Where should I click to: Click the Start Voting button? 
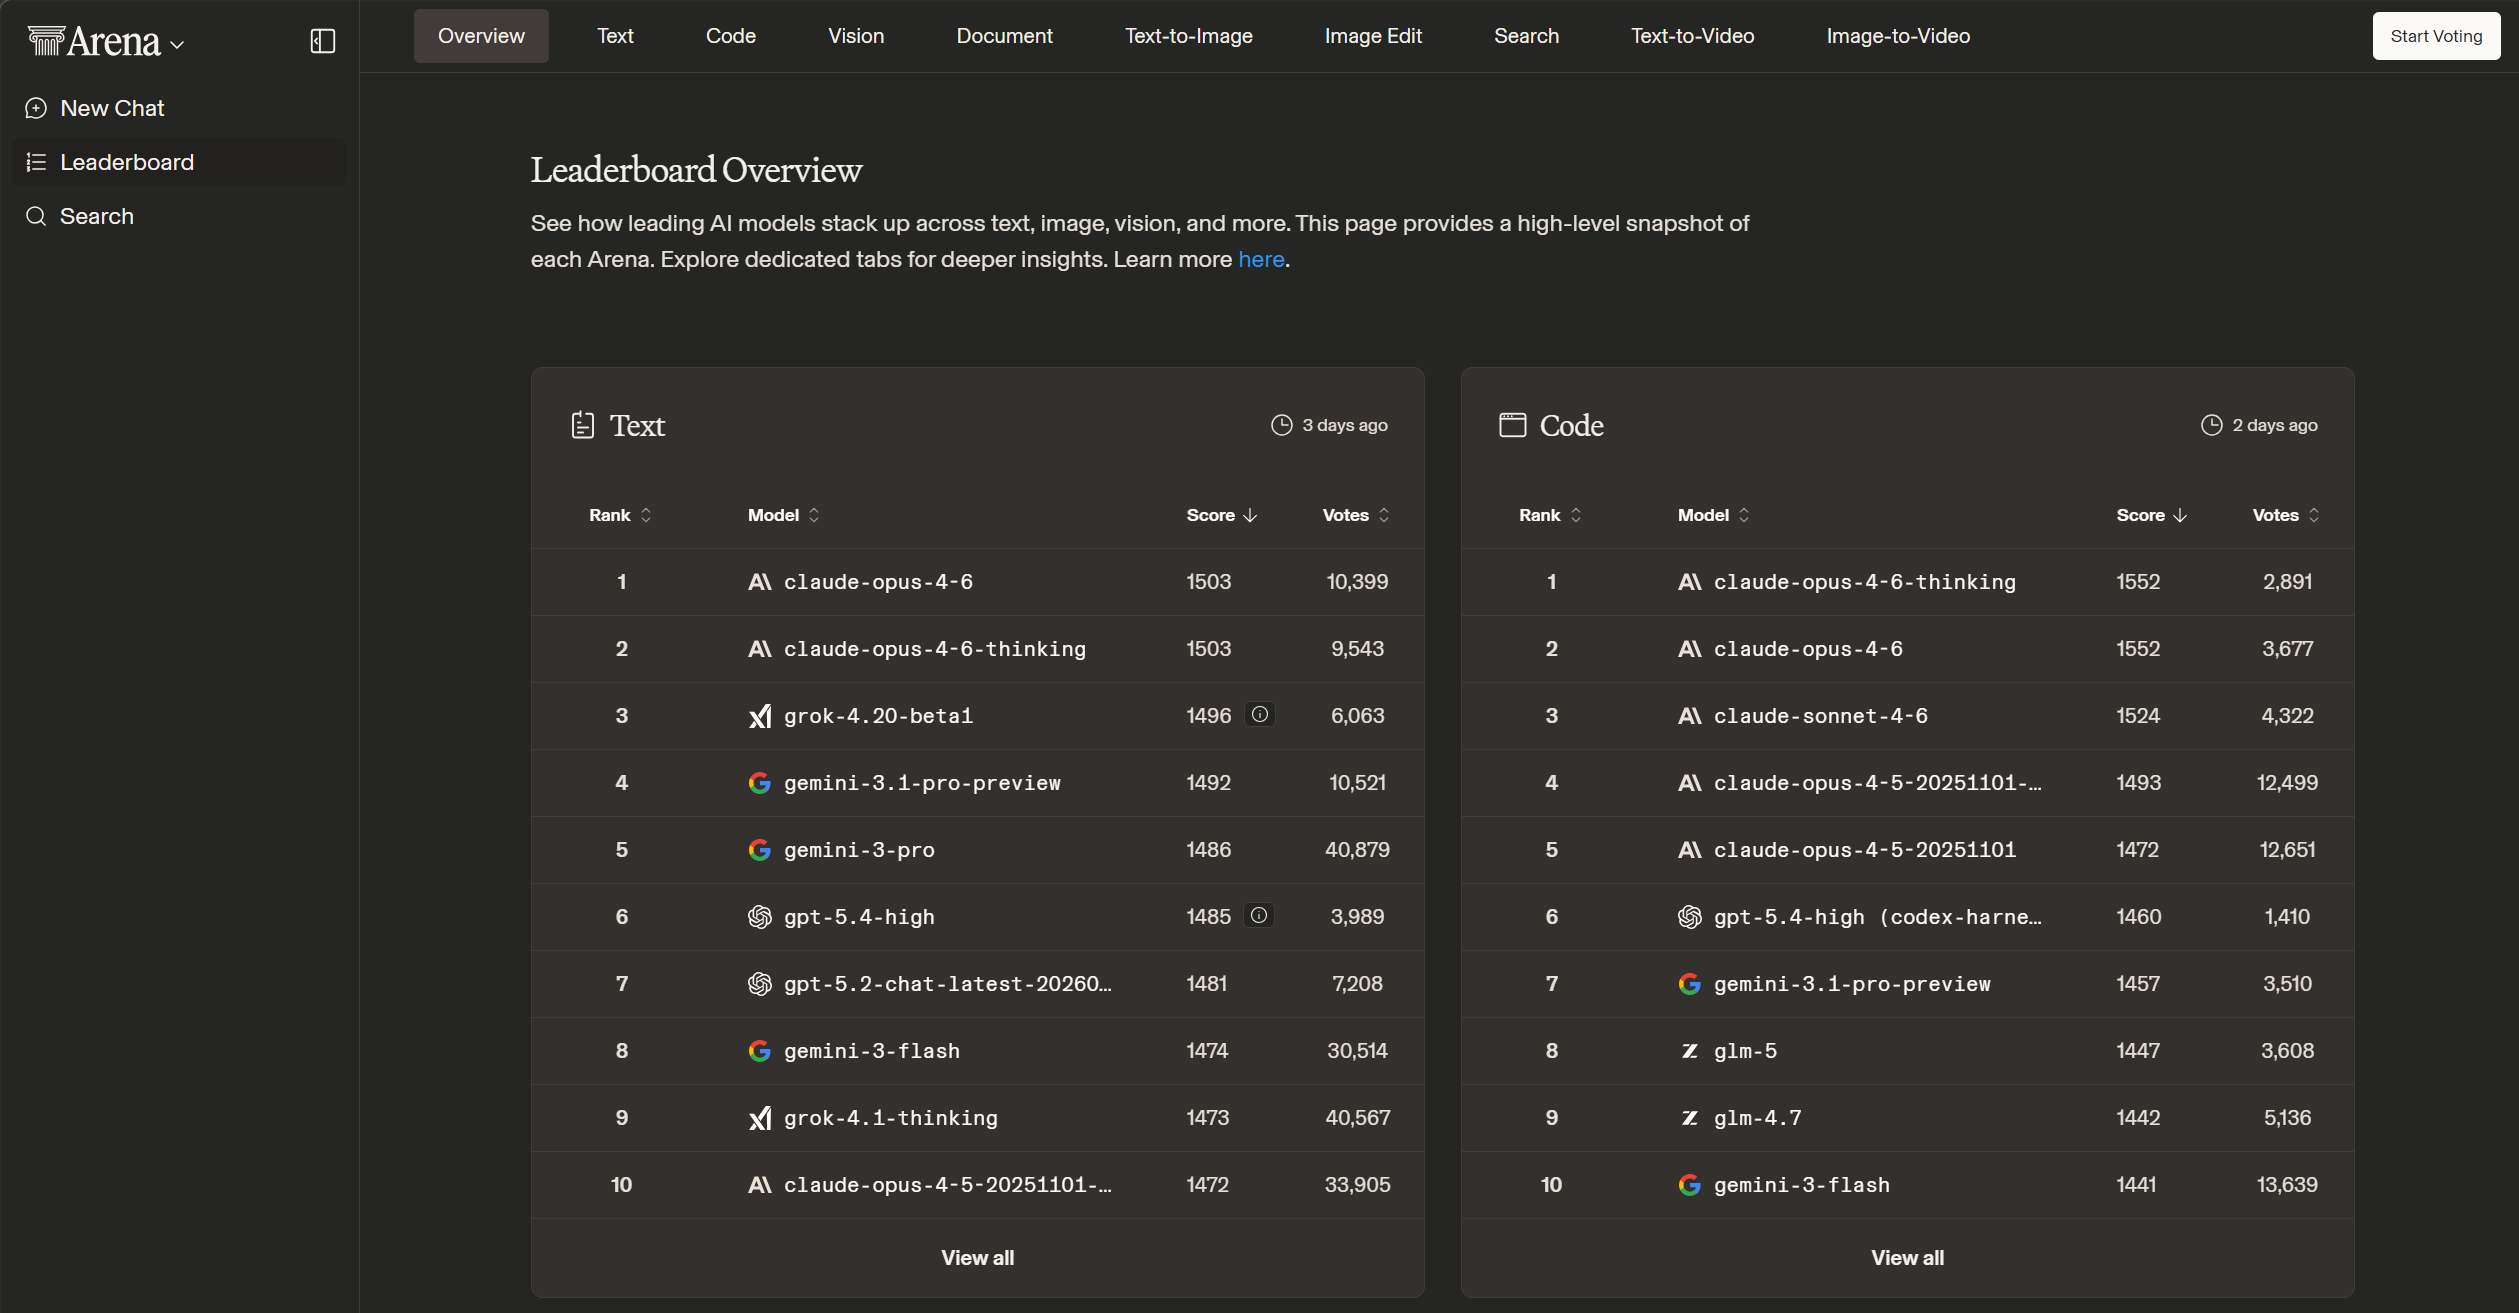tap(2435, 36)
